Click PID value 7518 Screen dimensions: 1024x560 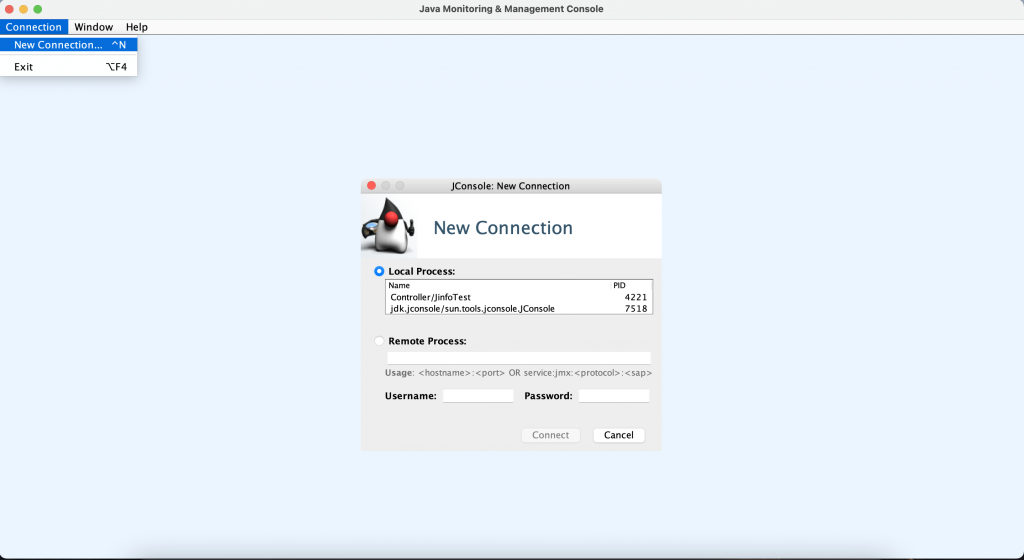tap(635, 309)
